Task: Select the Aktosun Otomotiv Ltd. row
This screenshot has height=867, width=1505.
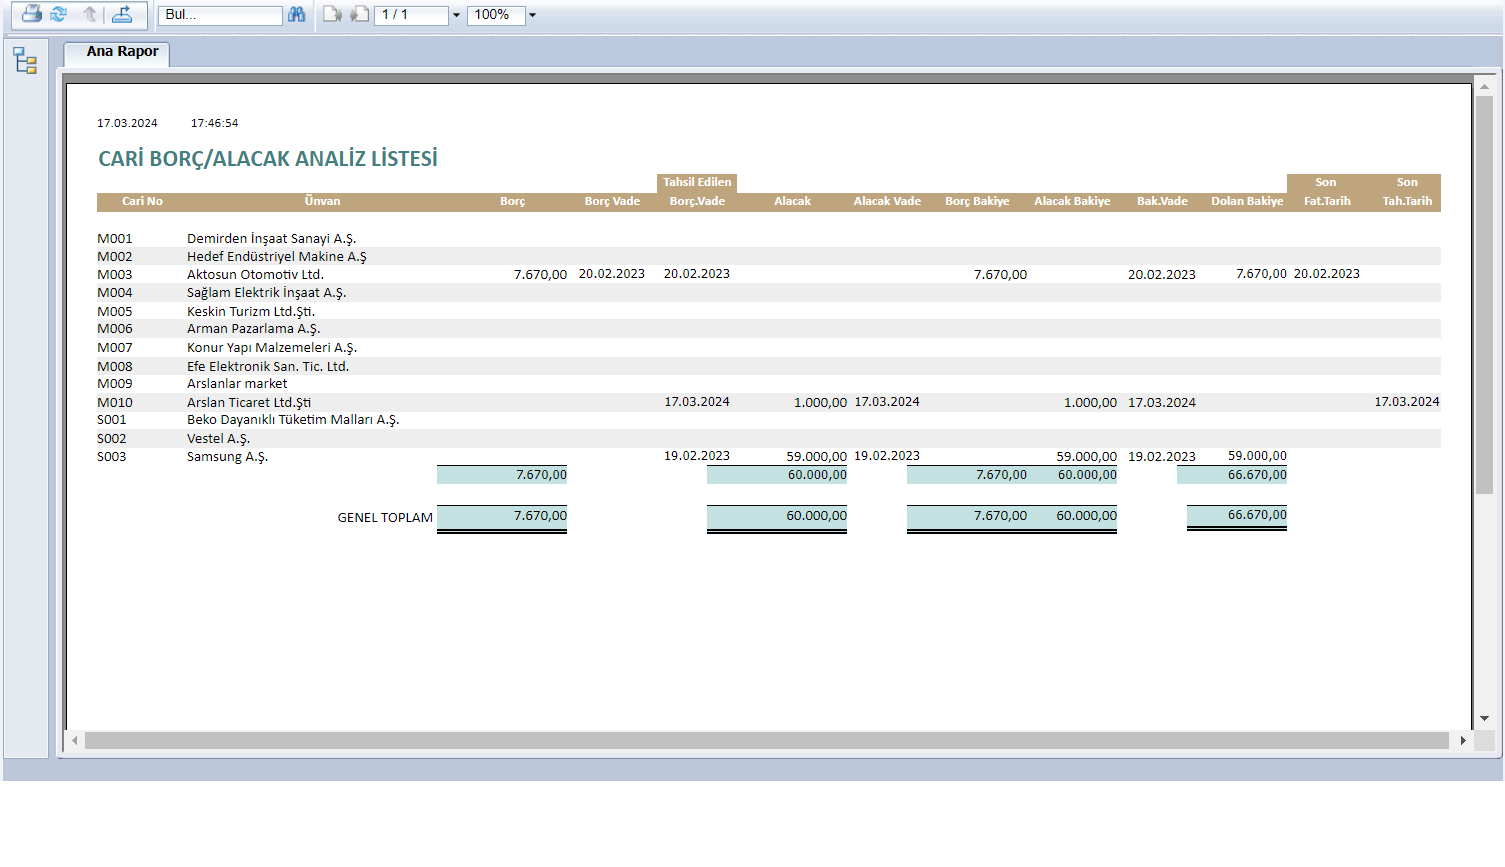Action: coord(255,274)
